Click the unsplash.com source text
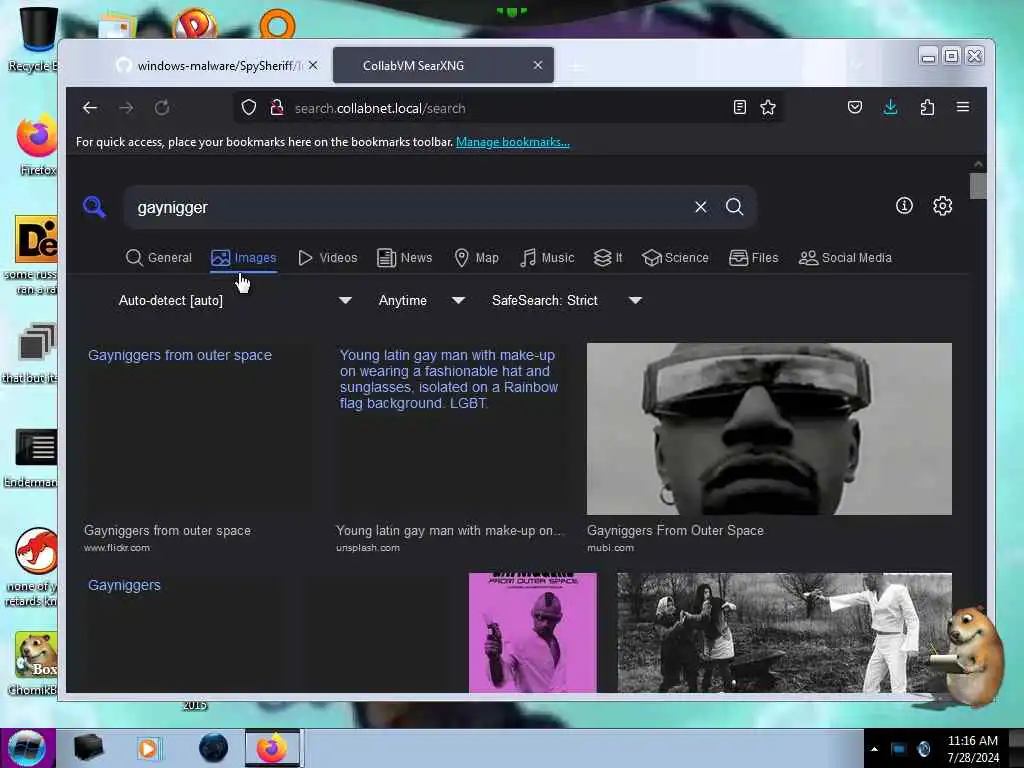This screenshot has width=1024, height=768. [x=368, y=548]
